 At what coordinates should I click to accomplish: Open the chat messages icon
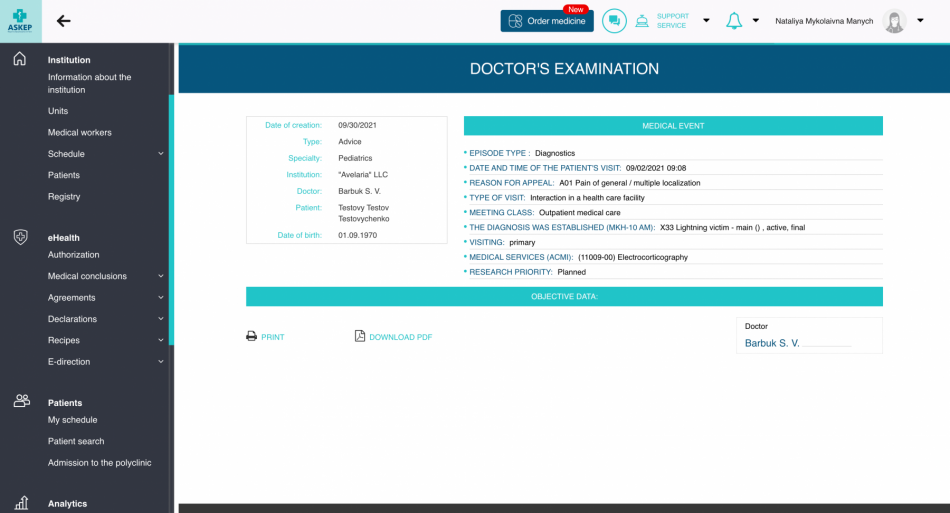614,21
